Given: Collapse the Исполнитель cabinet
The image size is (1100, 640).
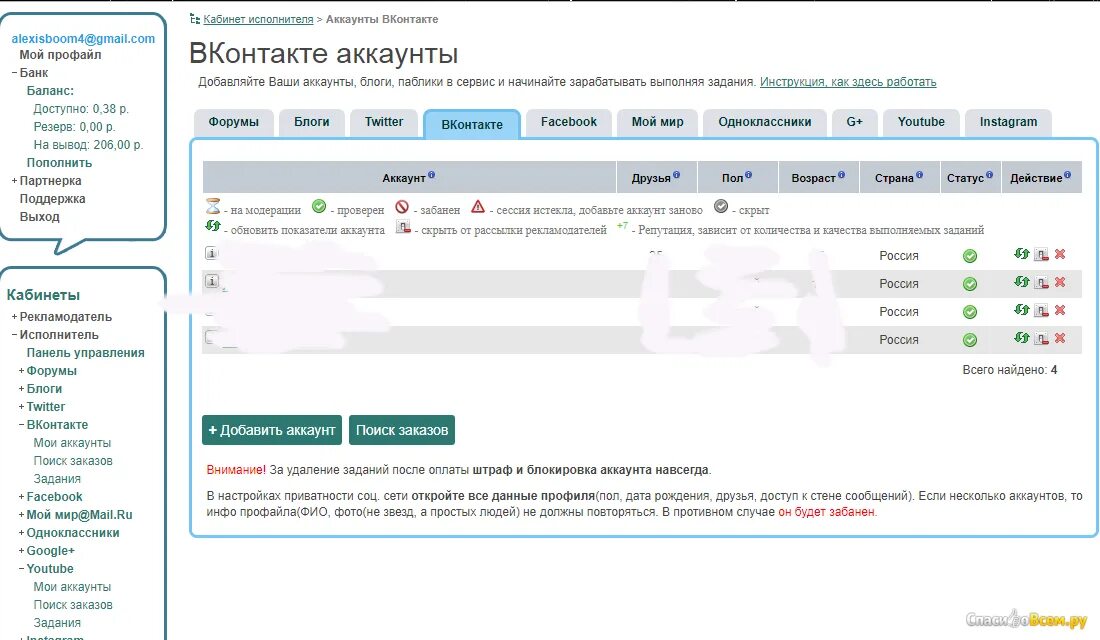Looking at the screenshot, I should point(14,335).
